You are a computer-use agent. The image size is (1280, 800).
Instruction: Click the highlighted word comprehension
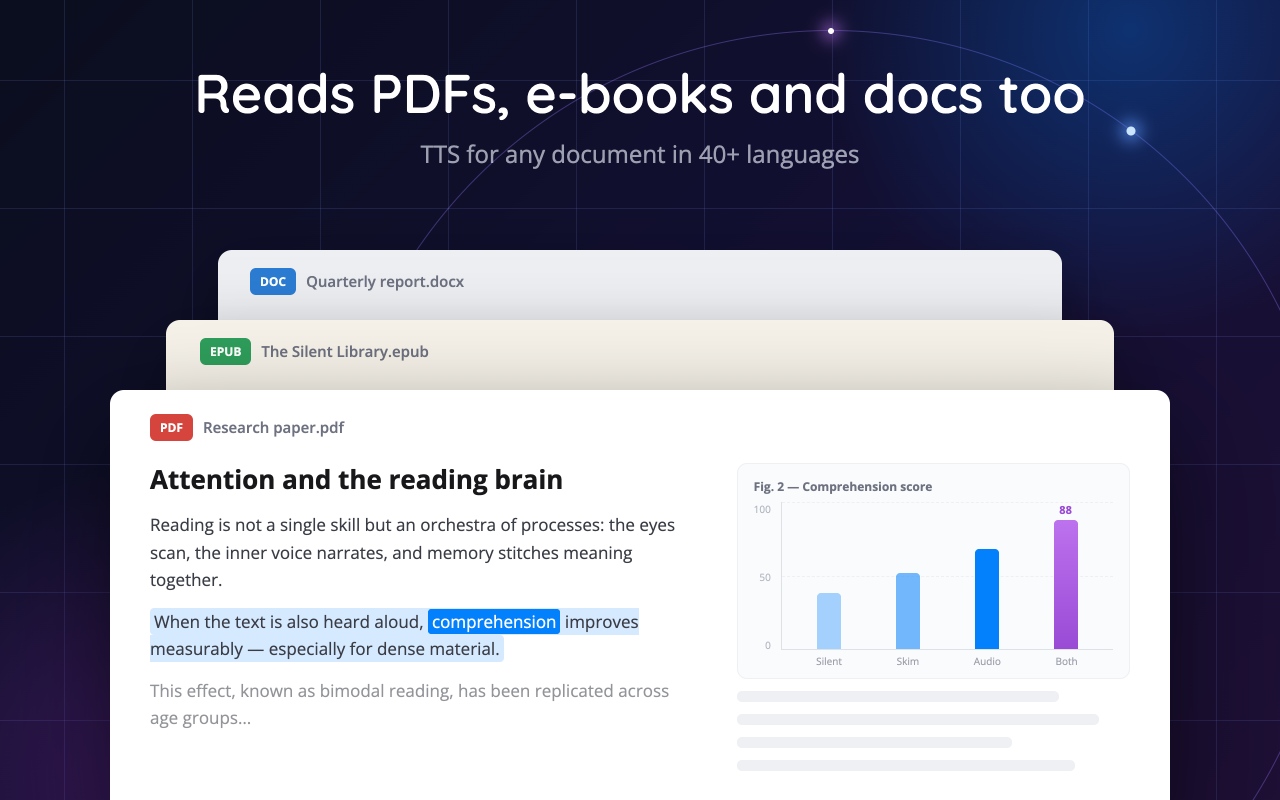(494, 622)
